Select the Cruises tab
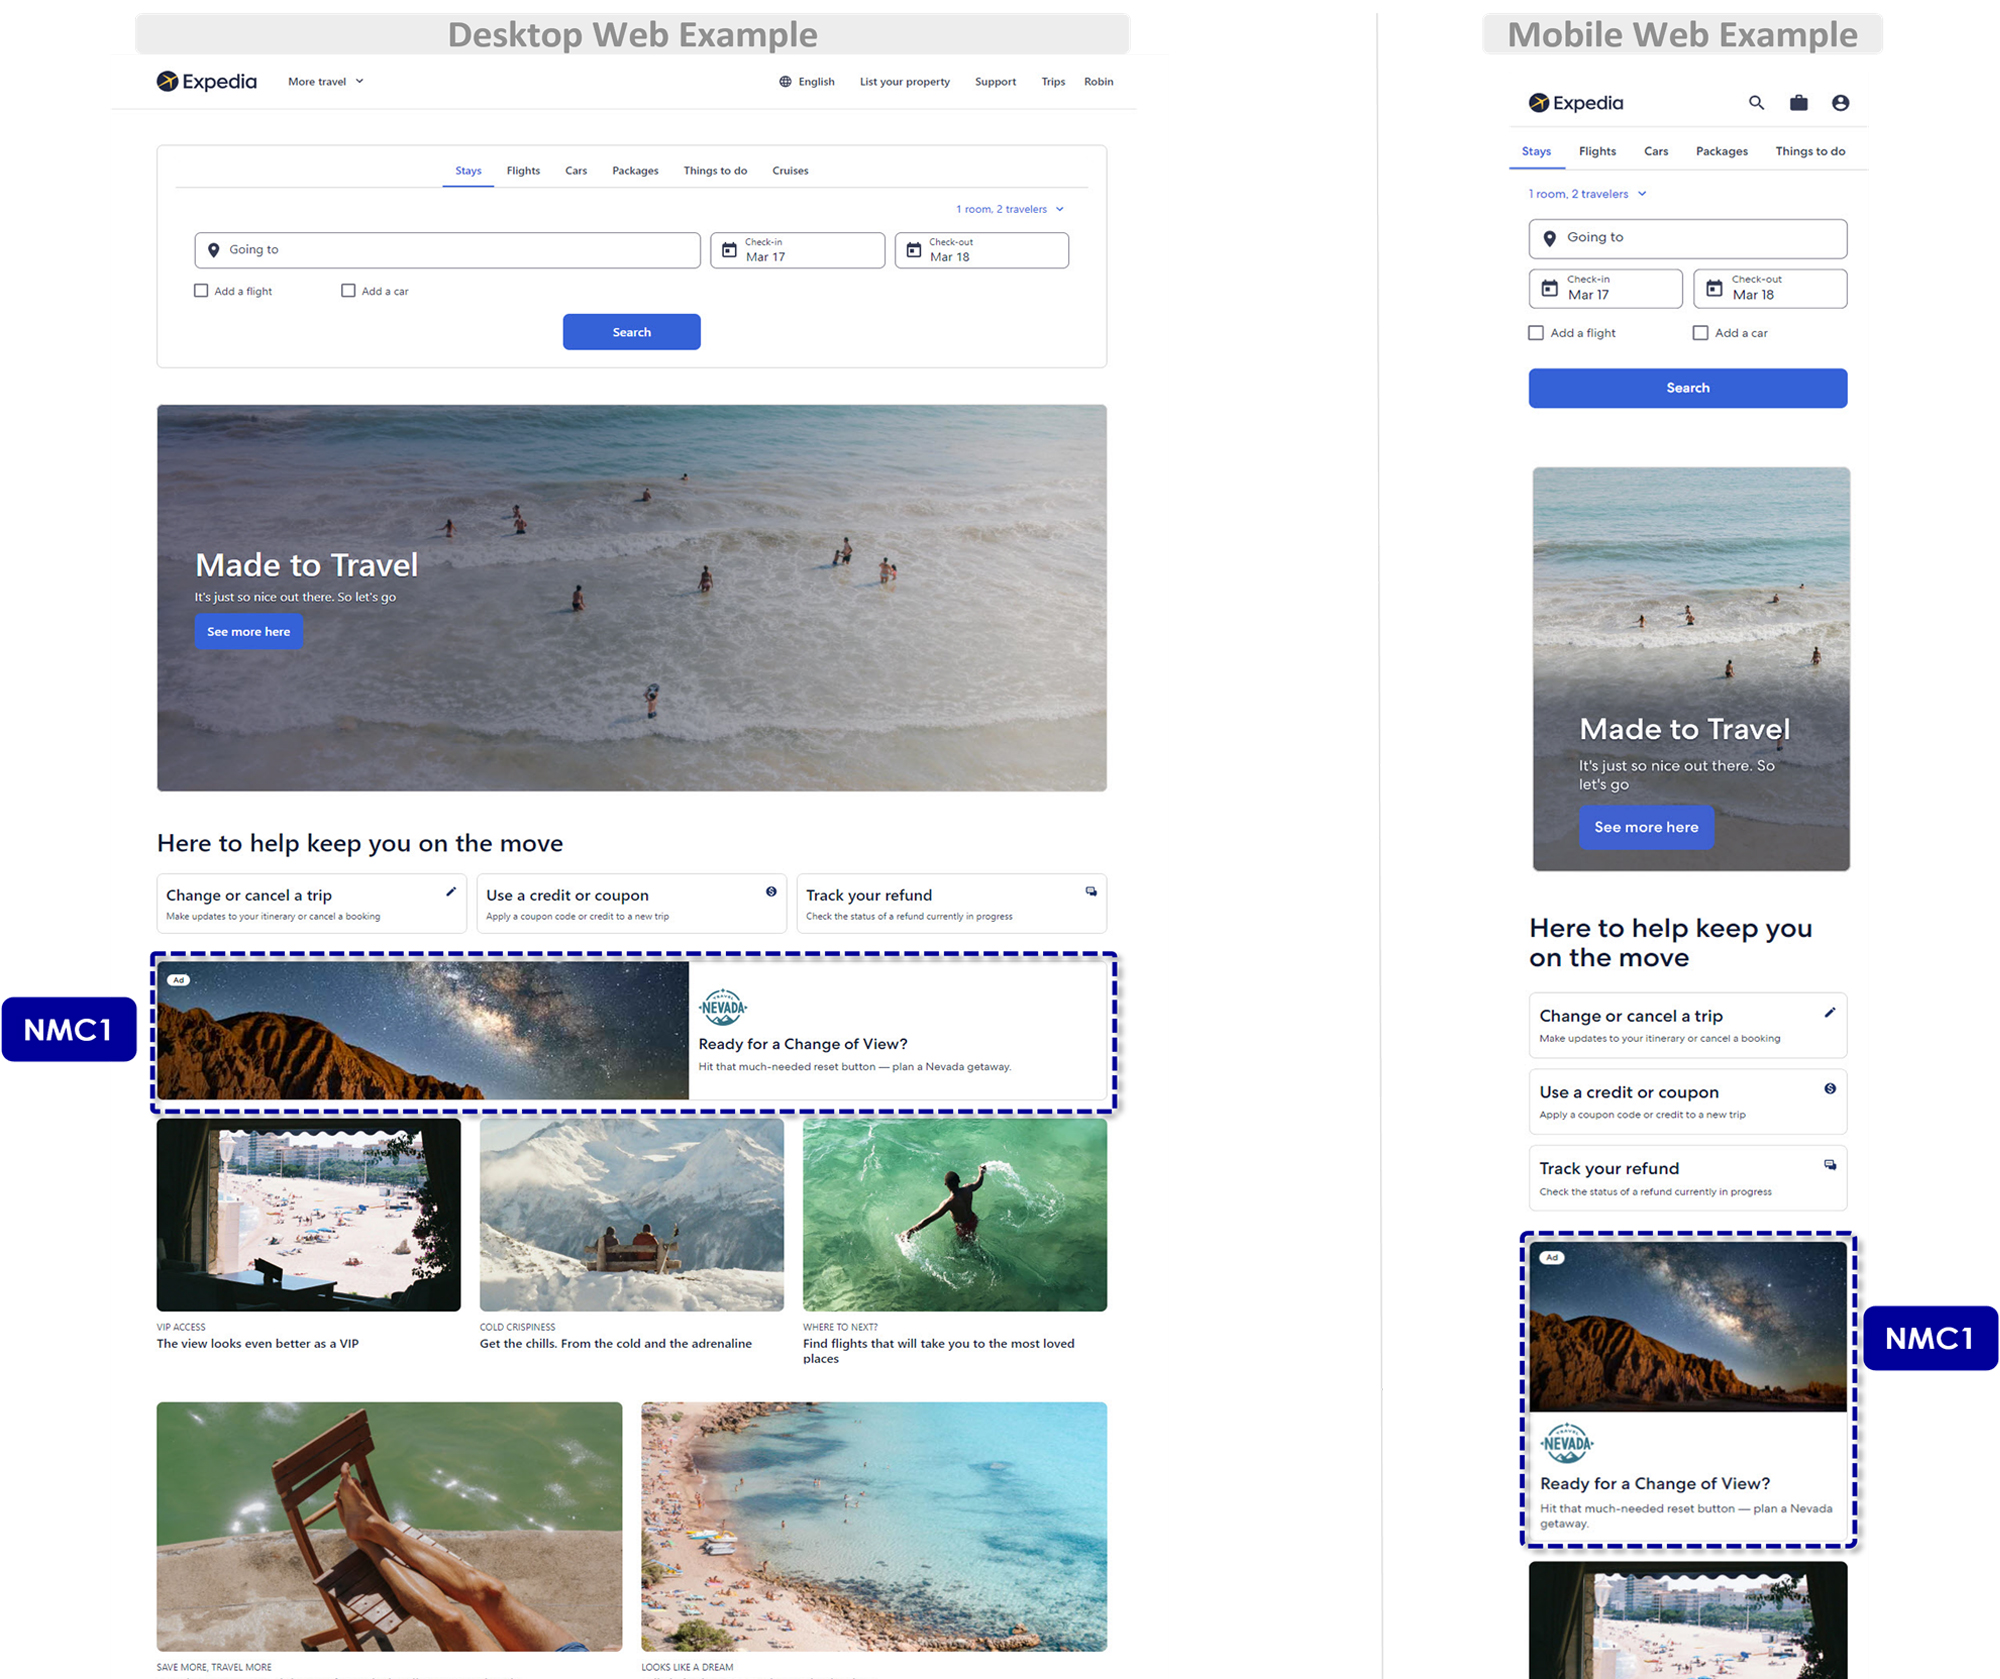Viewport: 2000px width, 1679px height. [x=790, y=171]
